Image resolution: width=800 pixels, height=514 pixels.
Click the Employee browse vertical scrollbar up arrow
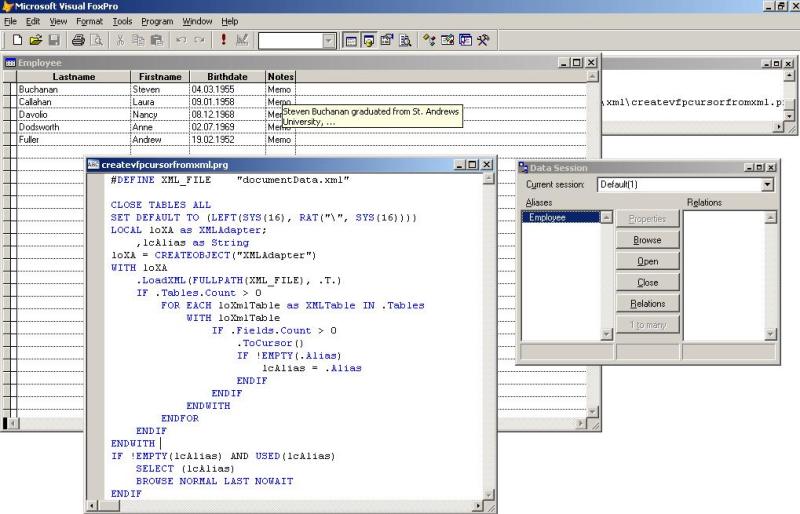pos(592,76)
